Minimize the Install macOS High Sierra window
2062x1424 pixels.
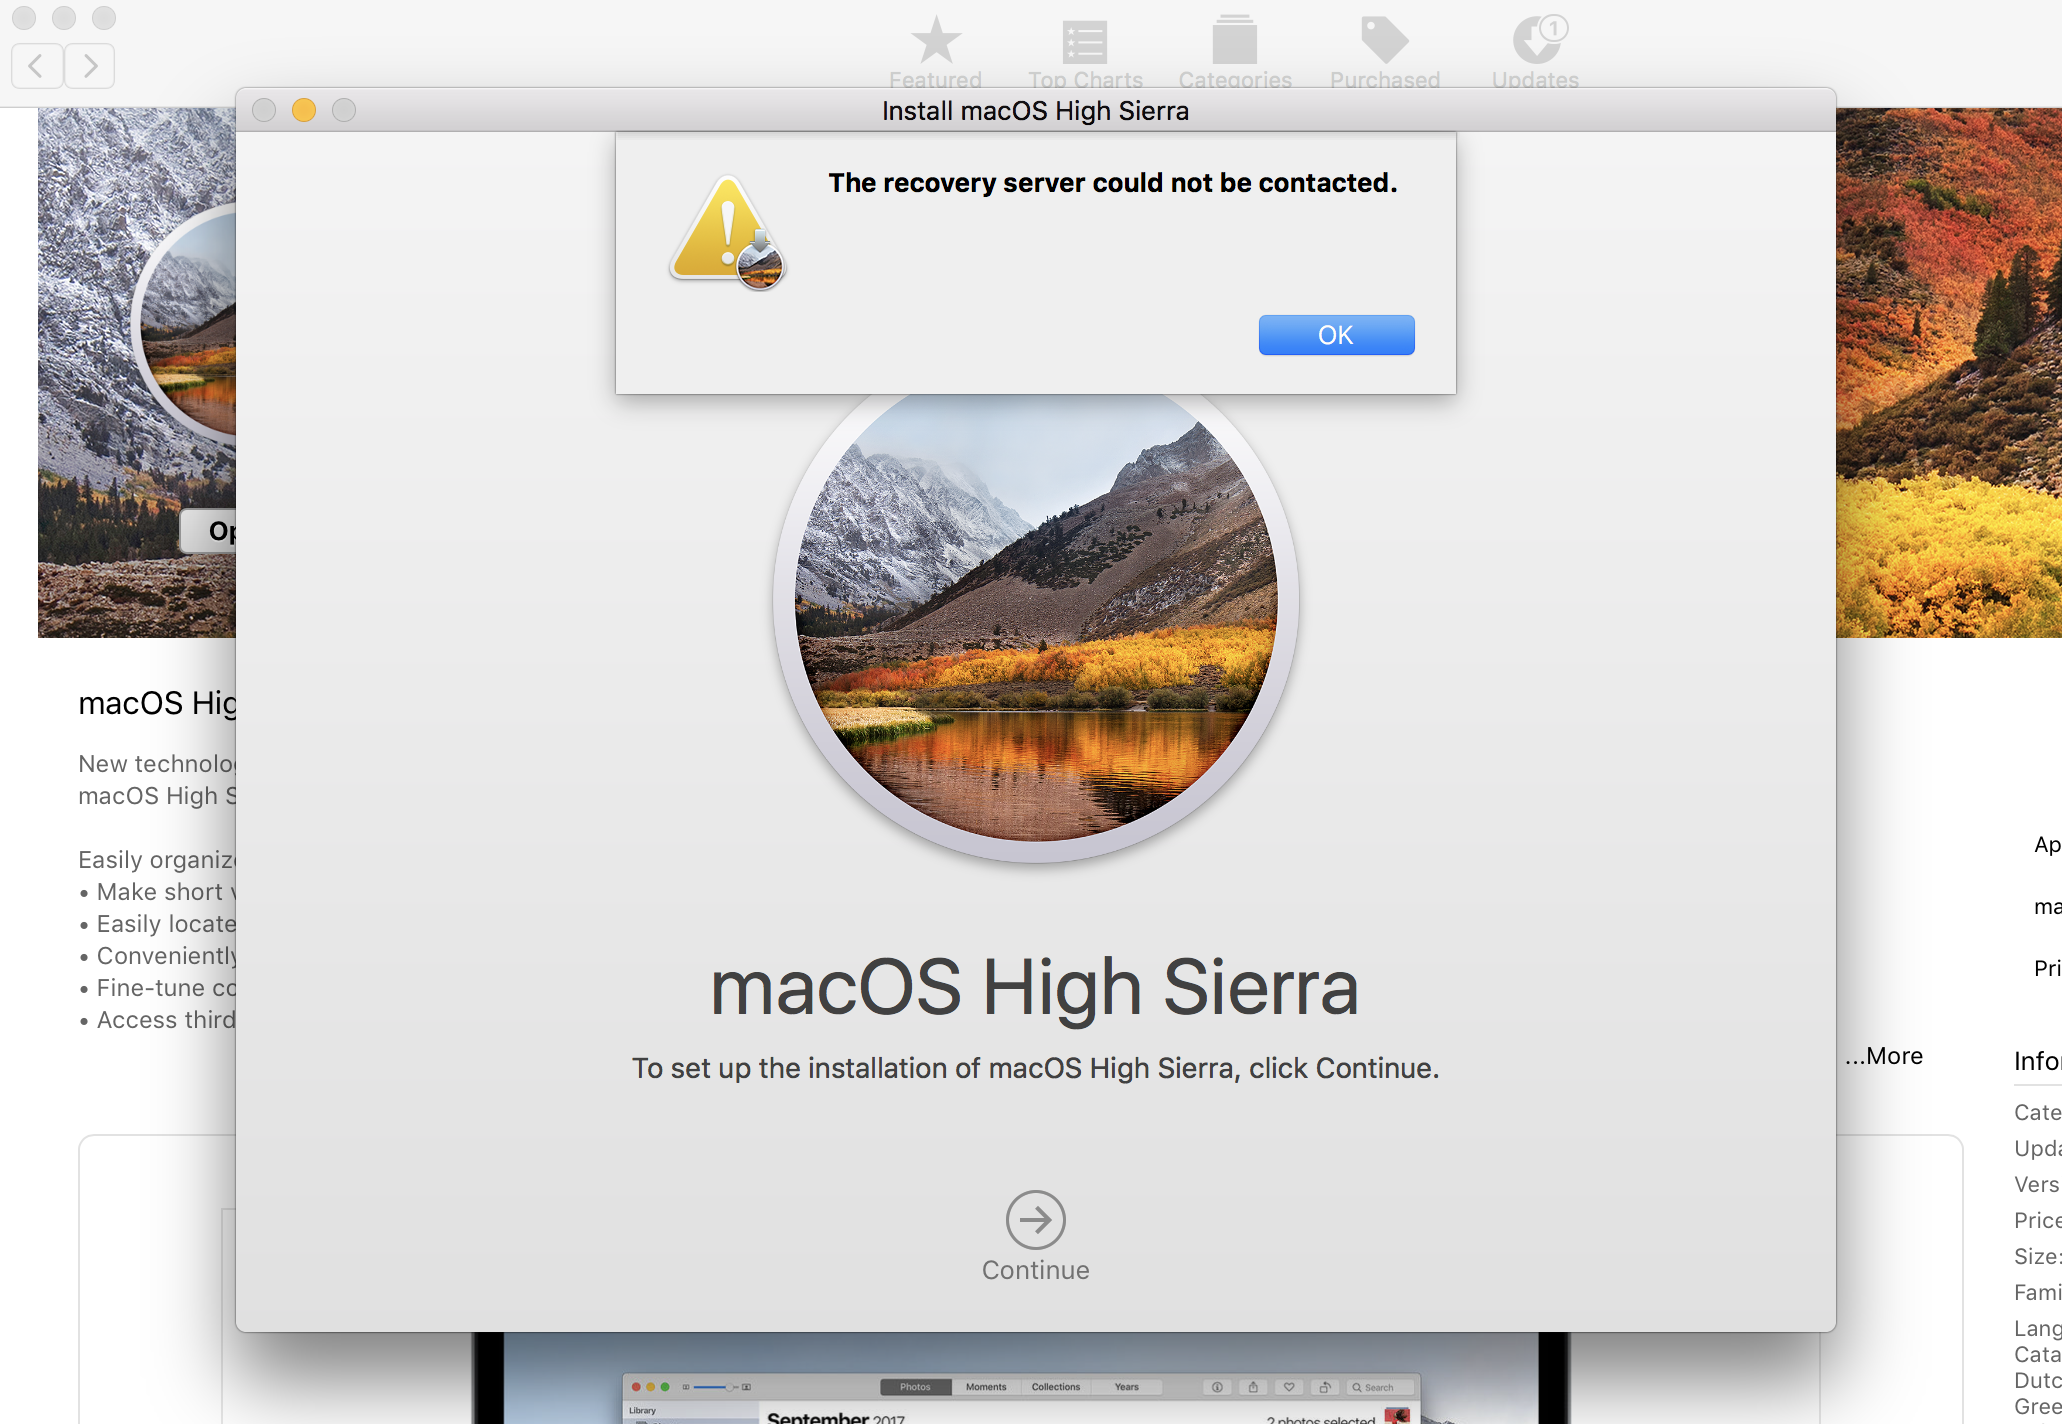coord(304,110)
